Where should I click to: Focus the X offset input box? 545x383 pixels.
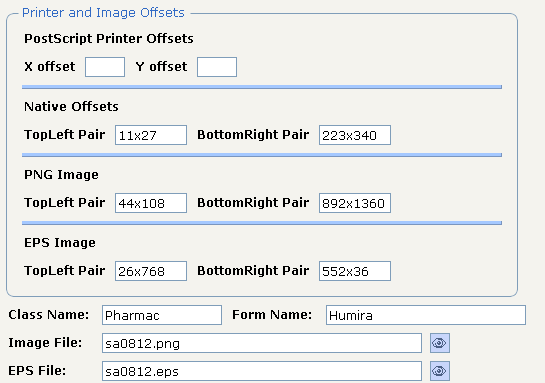105,67
